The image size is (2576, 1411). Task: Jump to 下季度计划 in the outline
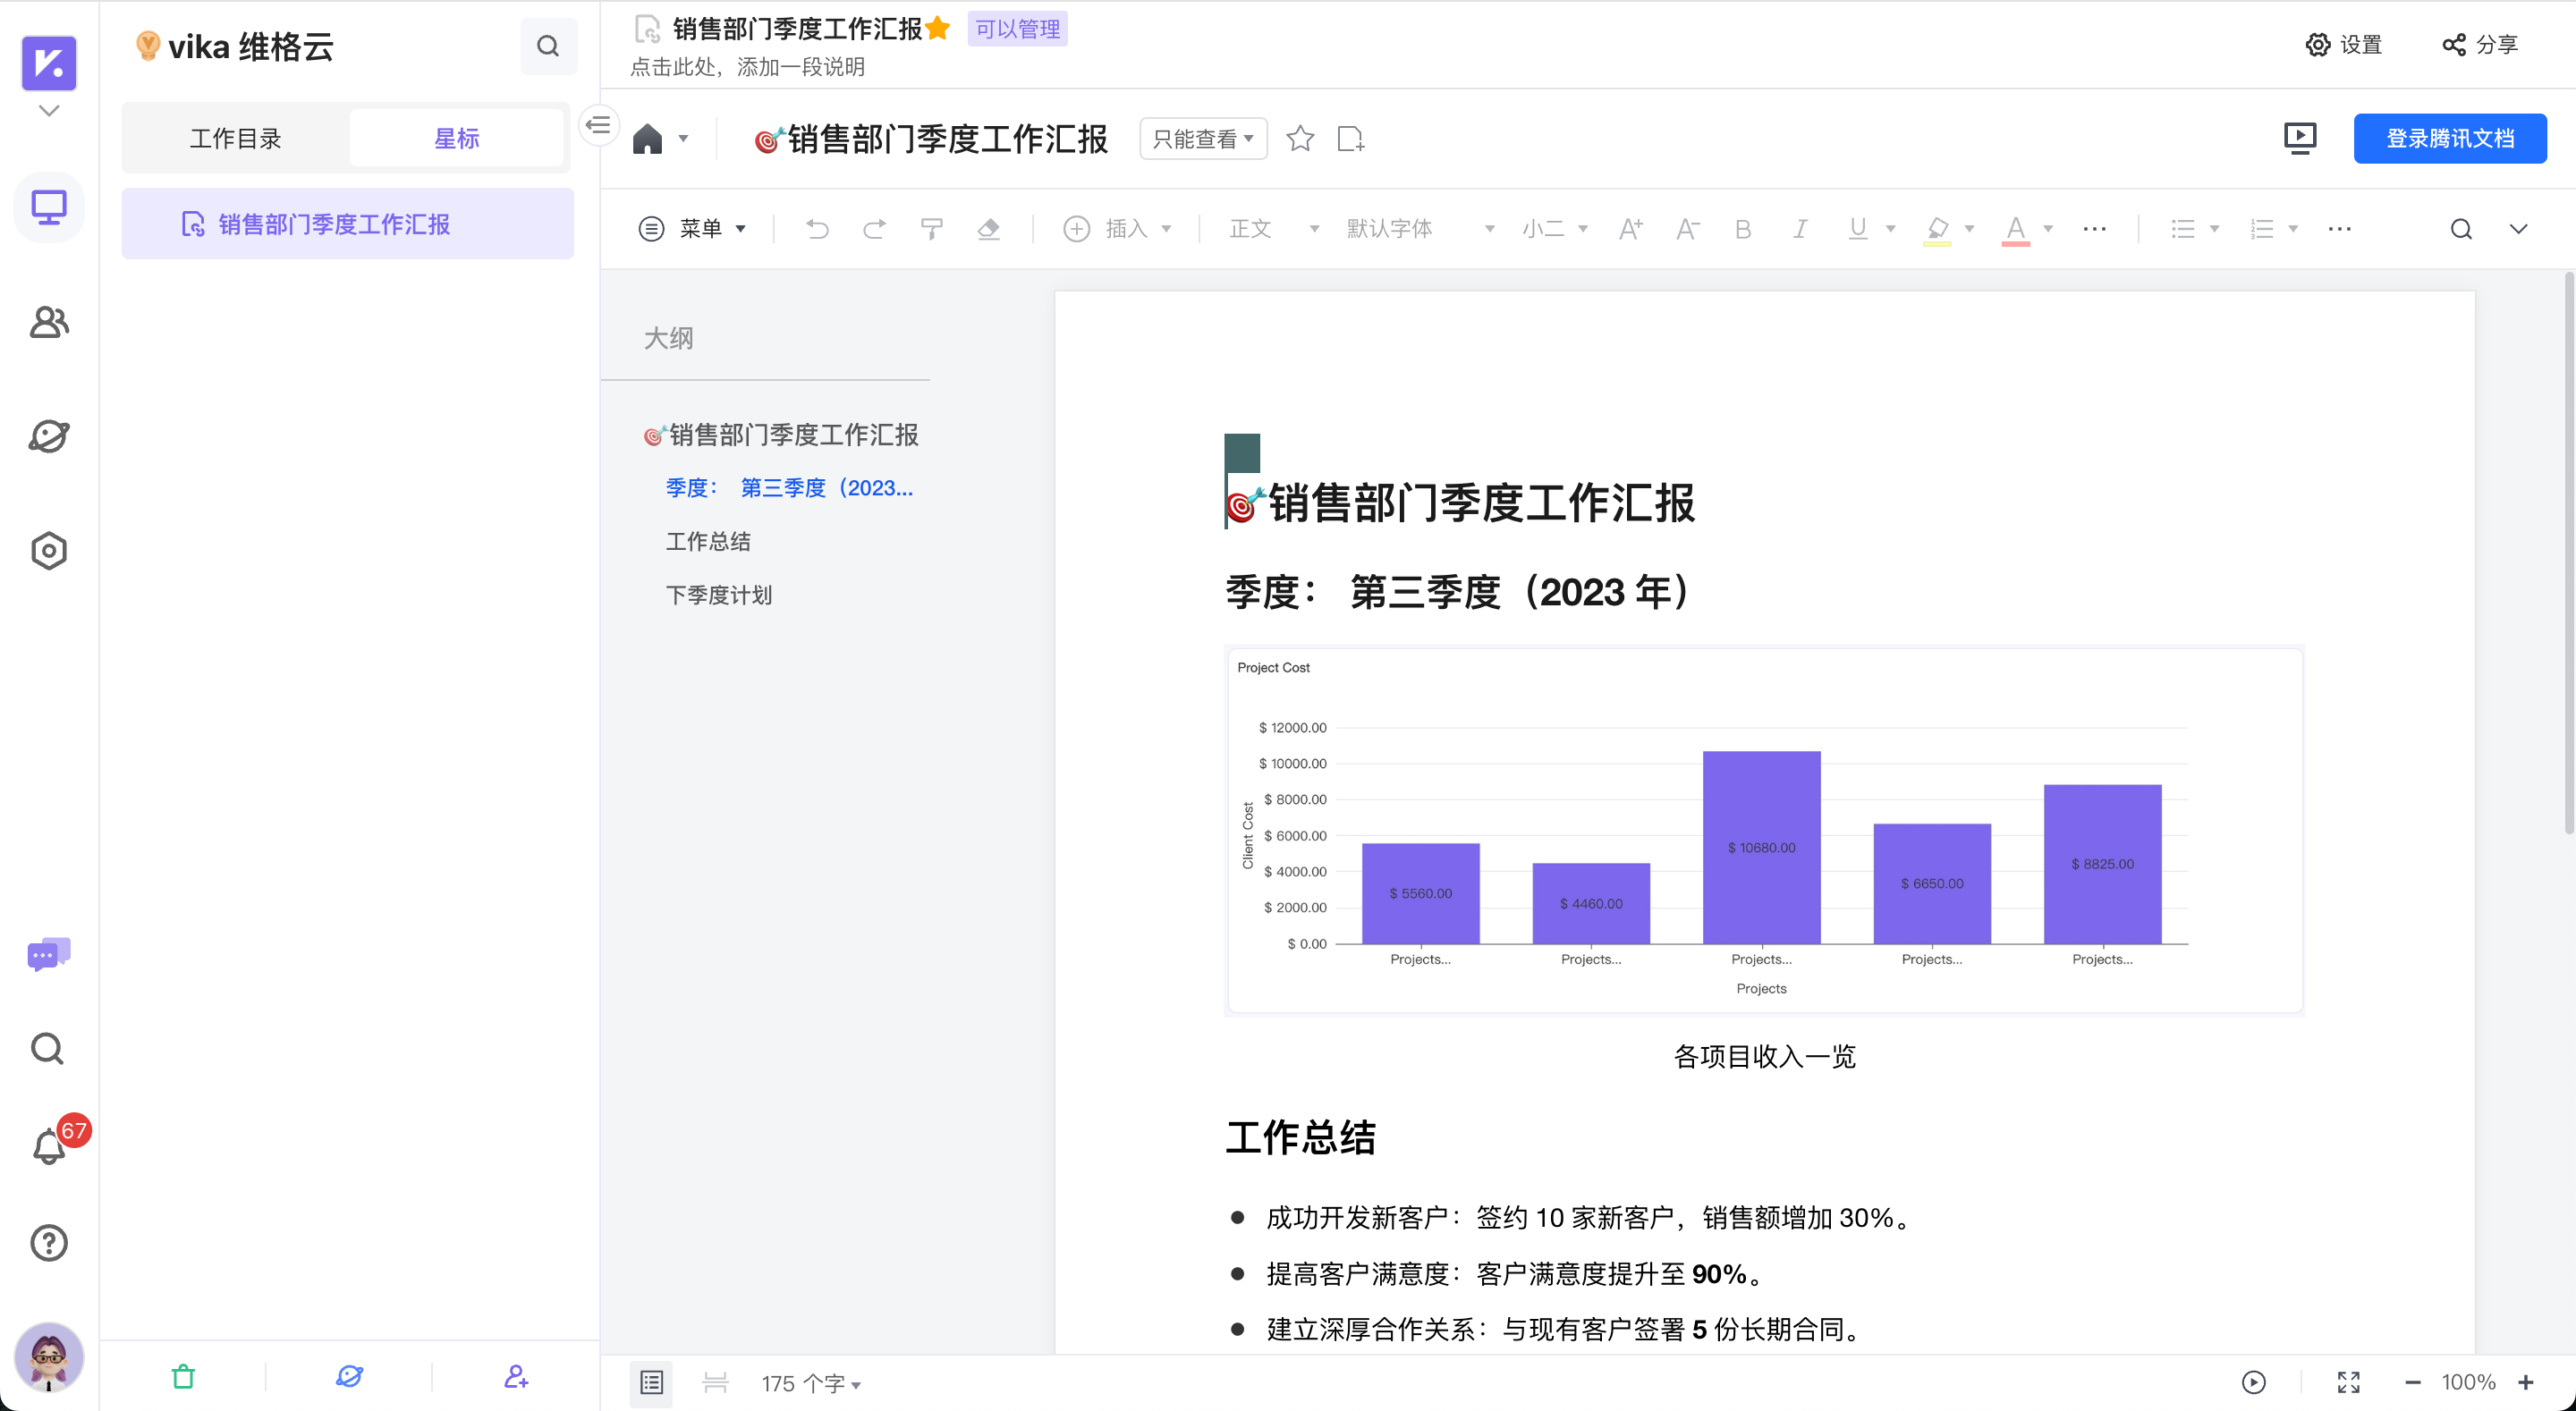click(719, 594)
